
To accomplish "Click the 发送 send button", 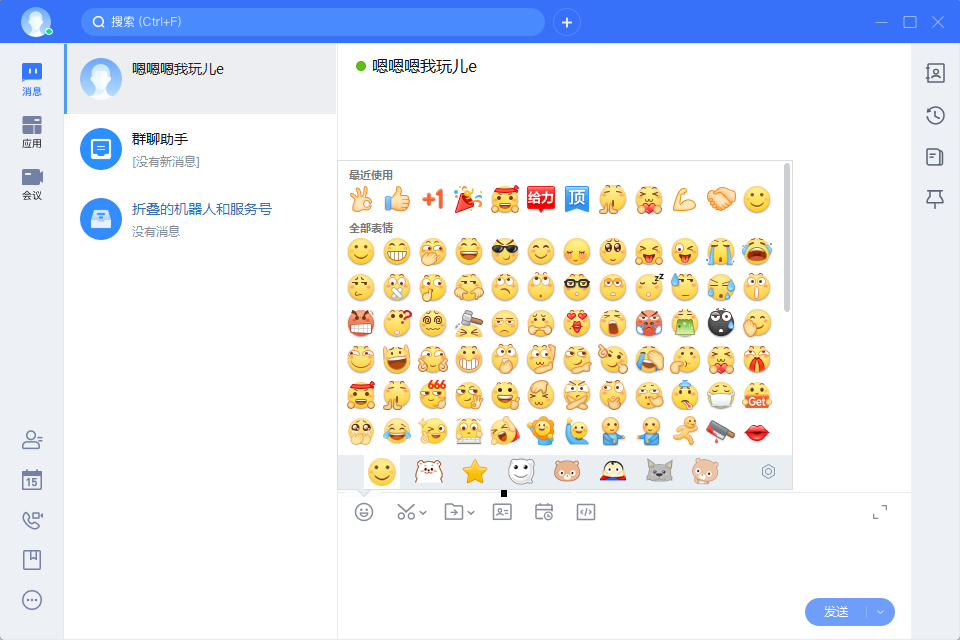I will coord(836,612).
